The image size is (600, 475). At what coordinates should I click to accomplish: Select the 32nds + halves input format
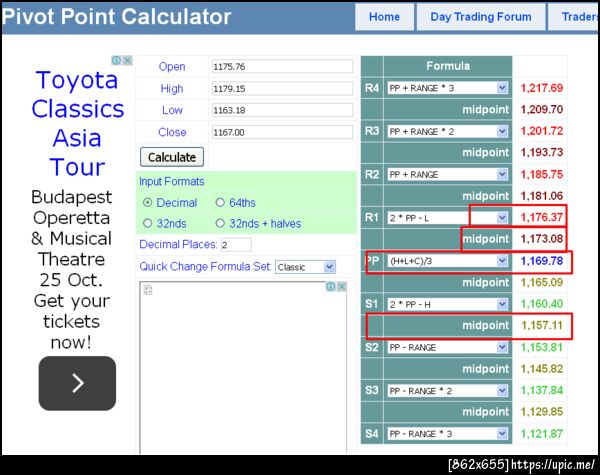click(x=220, y=223)
